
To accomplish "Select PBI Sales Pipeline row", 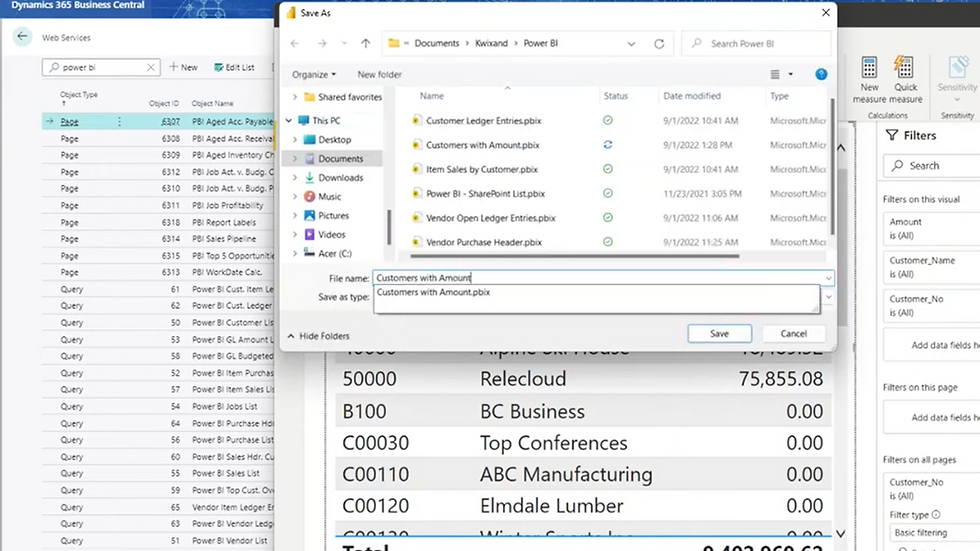I will click(158, 239).
